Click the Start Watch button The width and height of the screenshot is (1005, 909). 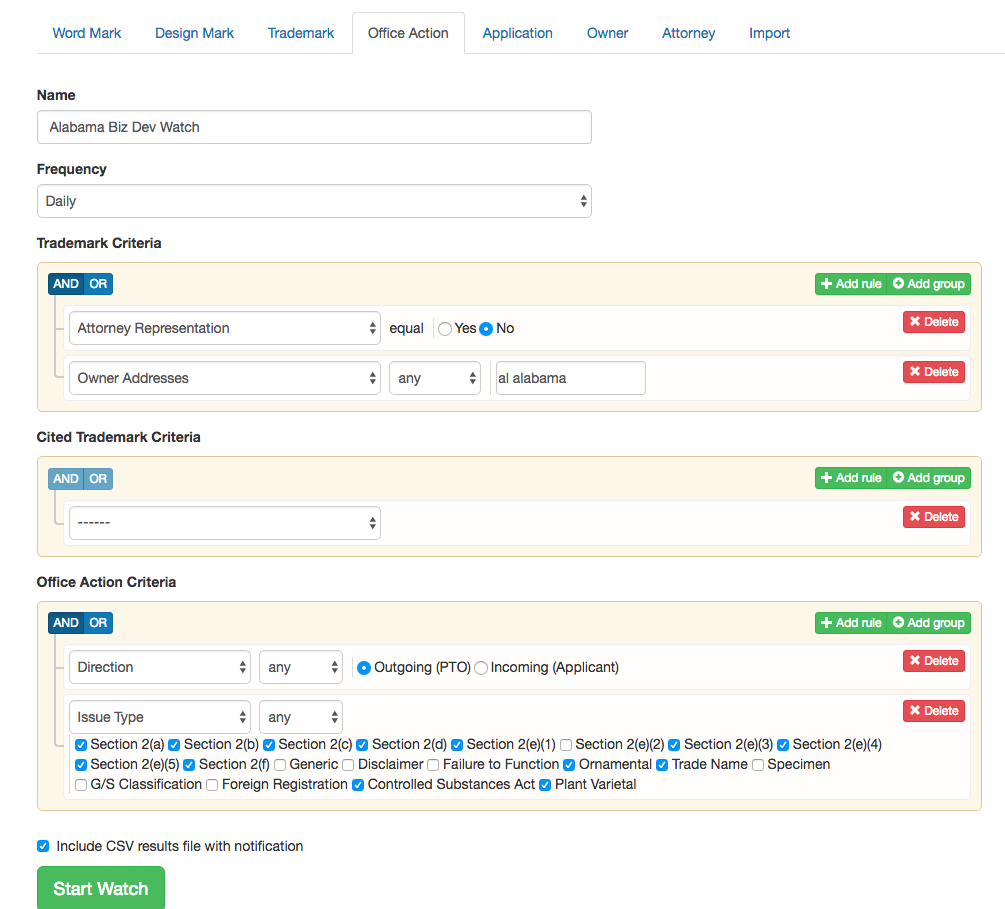100,887
